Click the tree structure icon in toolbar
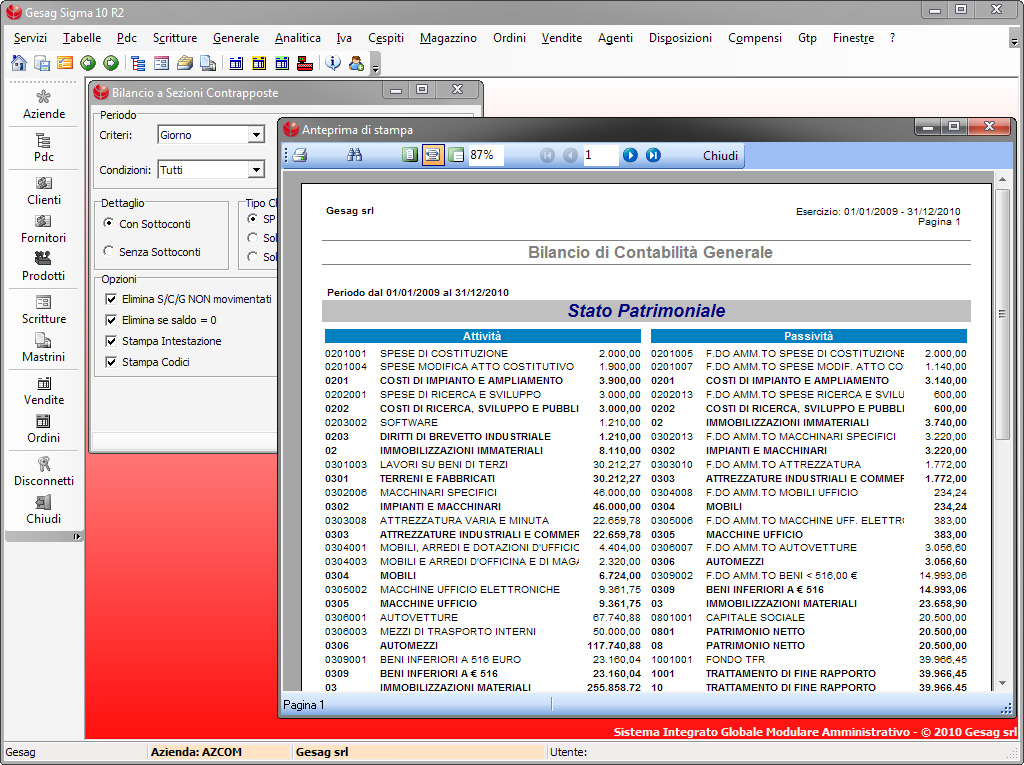The width and height of the screenshot is (1024, 765). (x=138, y=63)
